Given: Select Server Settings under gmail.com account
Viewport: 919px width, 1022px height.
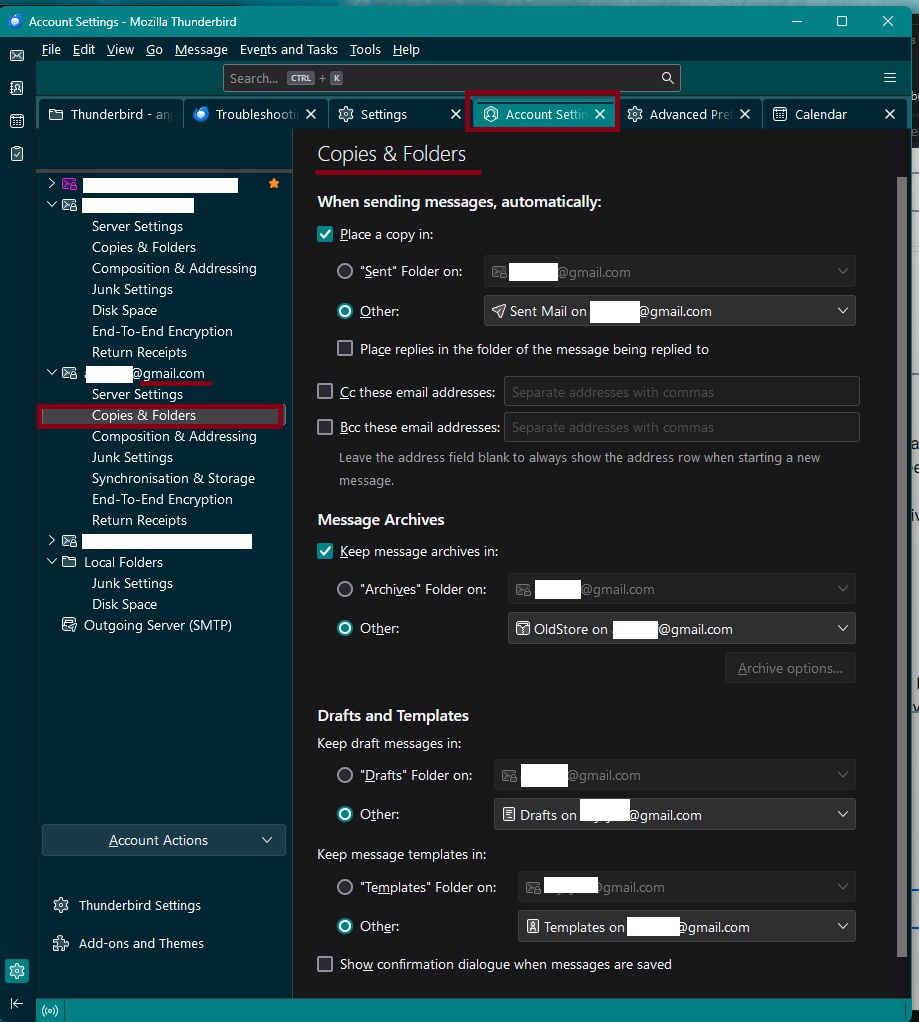Looking at the screenshot, I should 137,394.
